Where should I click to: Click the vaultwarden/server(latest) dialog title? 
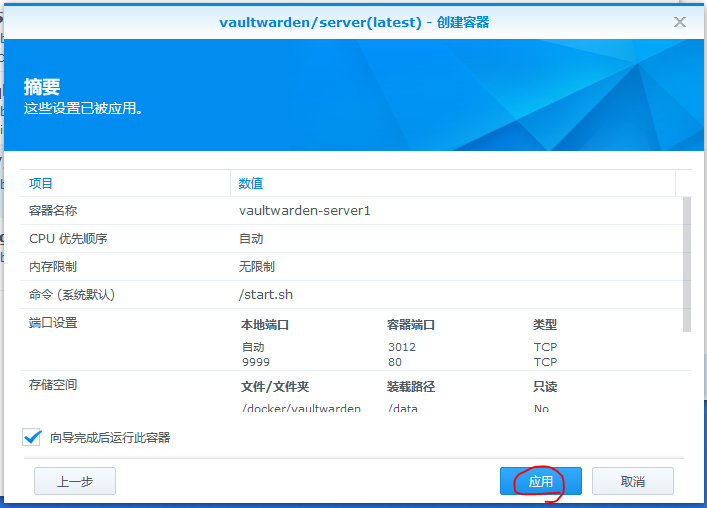[x=354, y=22]
